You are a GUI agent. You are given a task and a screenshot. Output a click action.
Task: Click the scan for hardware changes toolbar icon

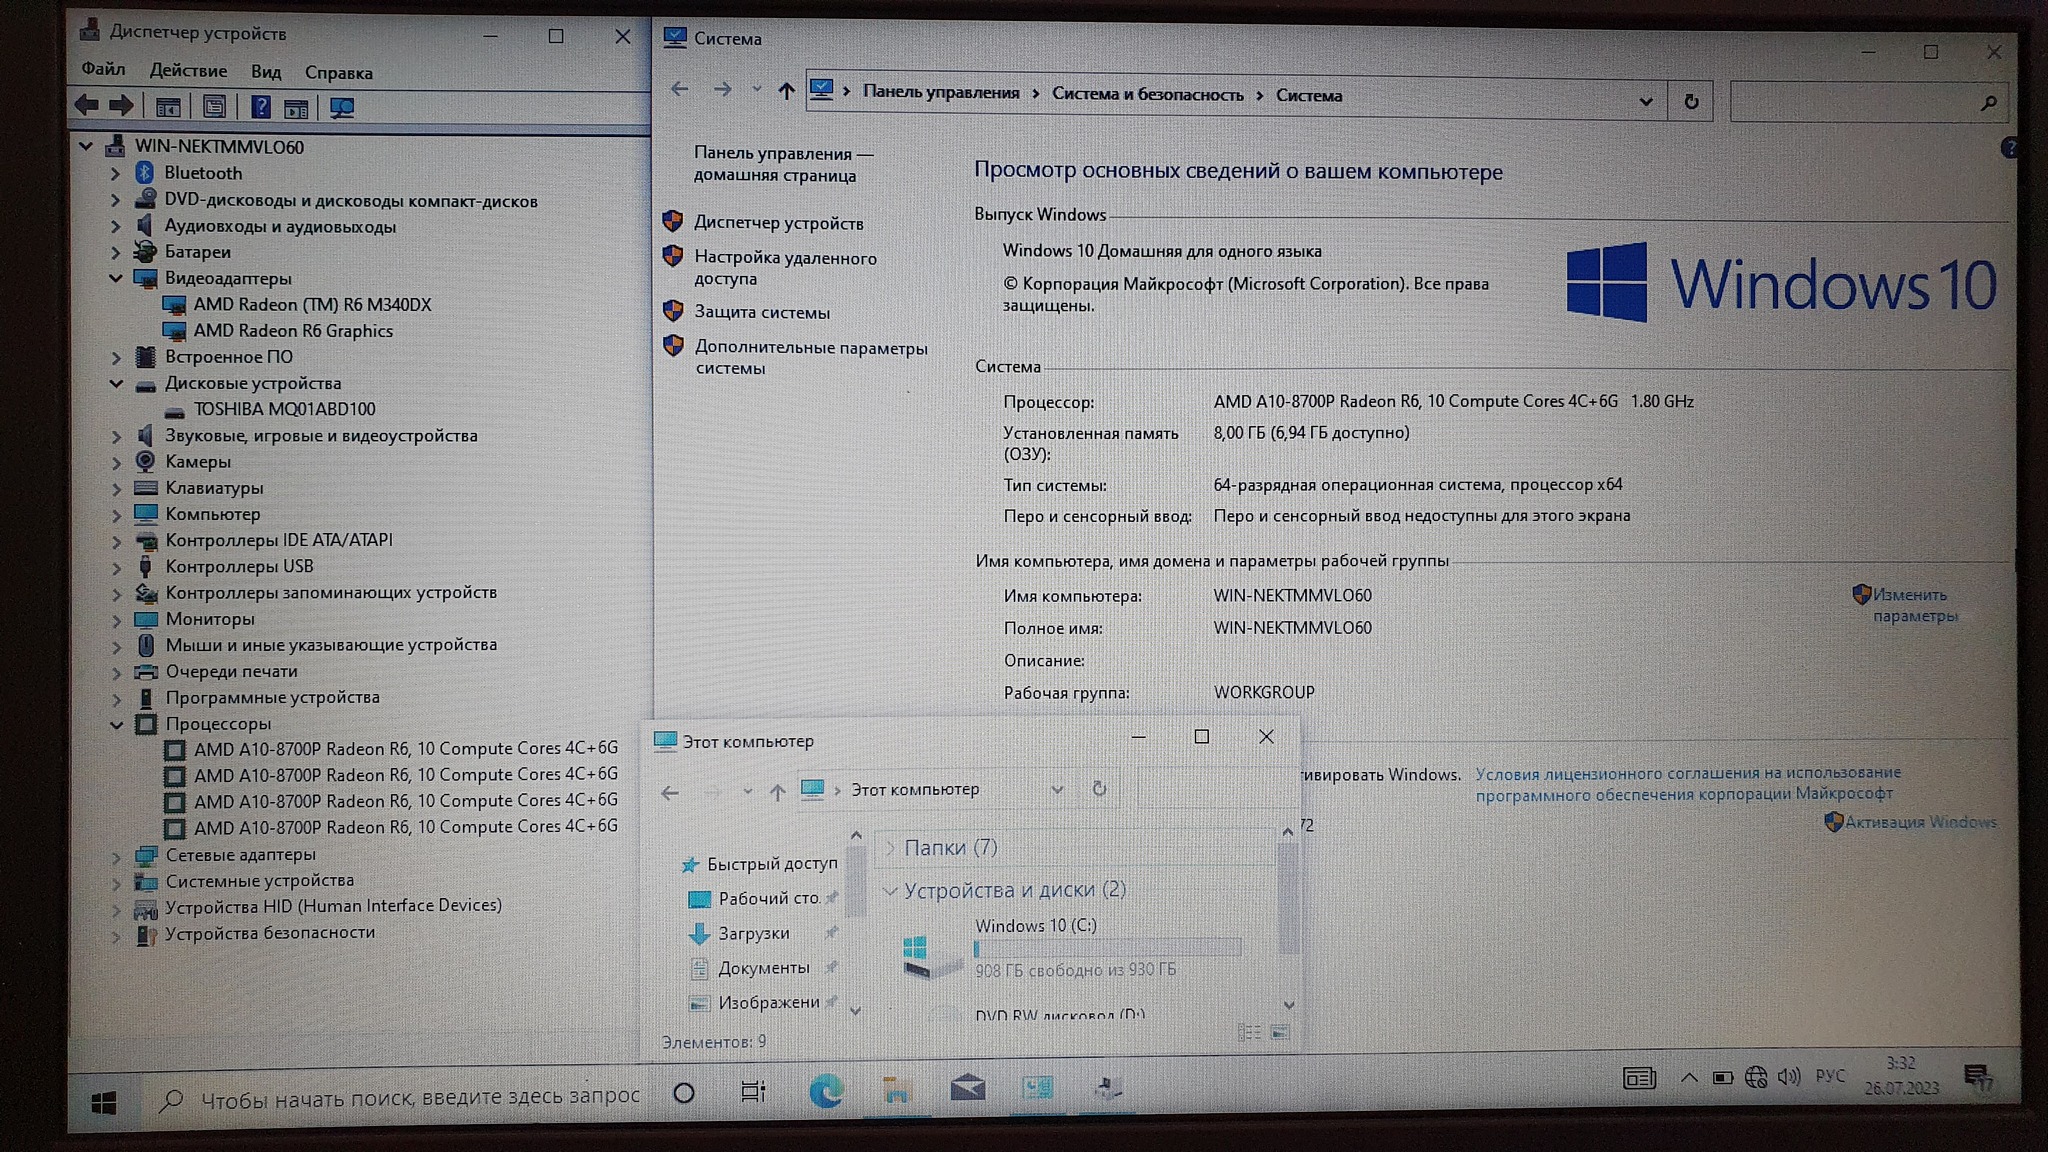(x=342, y=107)
